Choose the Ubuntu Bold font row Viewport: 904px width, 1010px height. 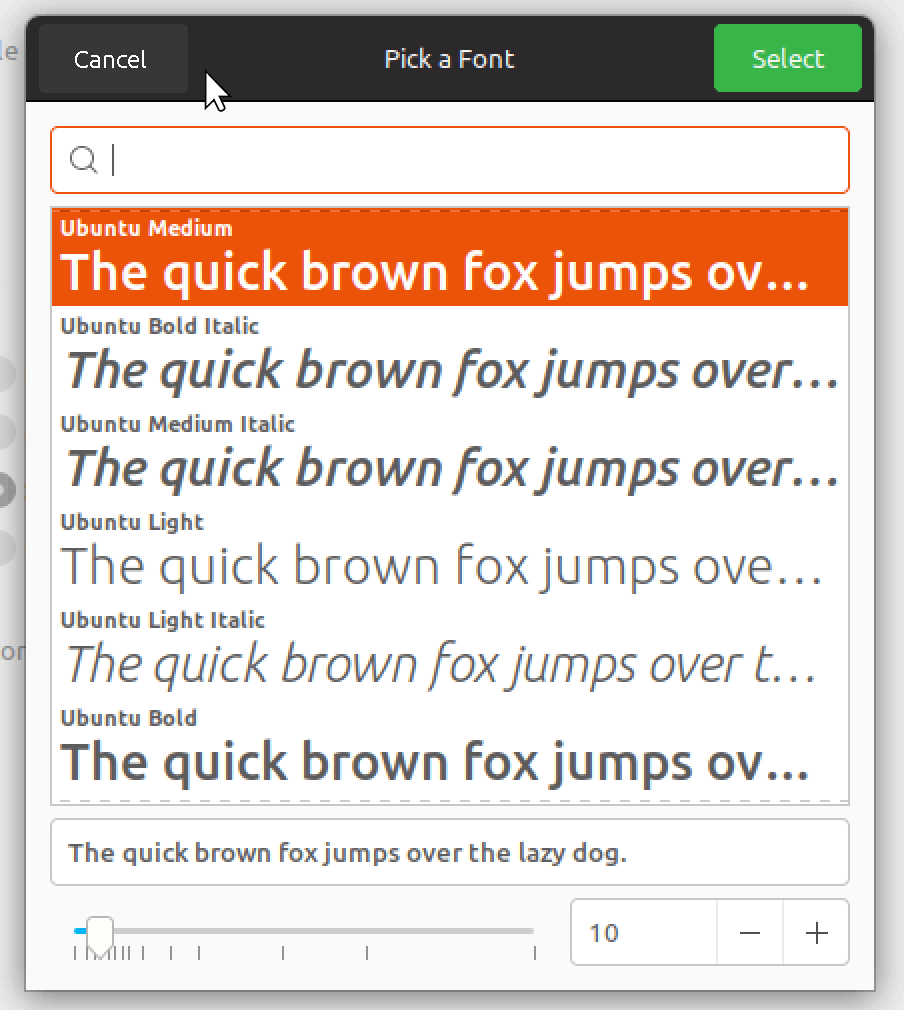point(450,747)
